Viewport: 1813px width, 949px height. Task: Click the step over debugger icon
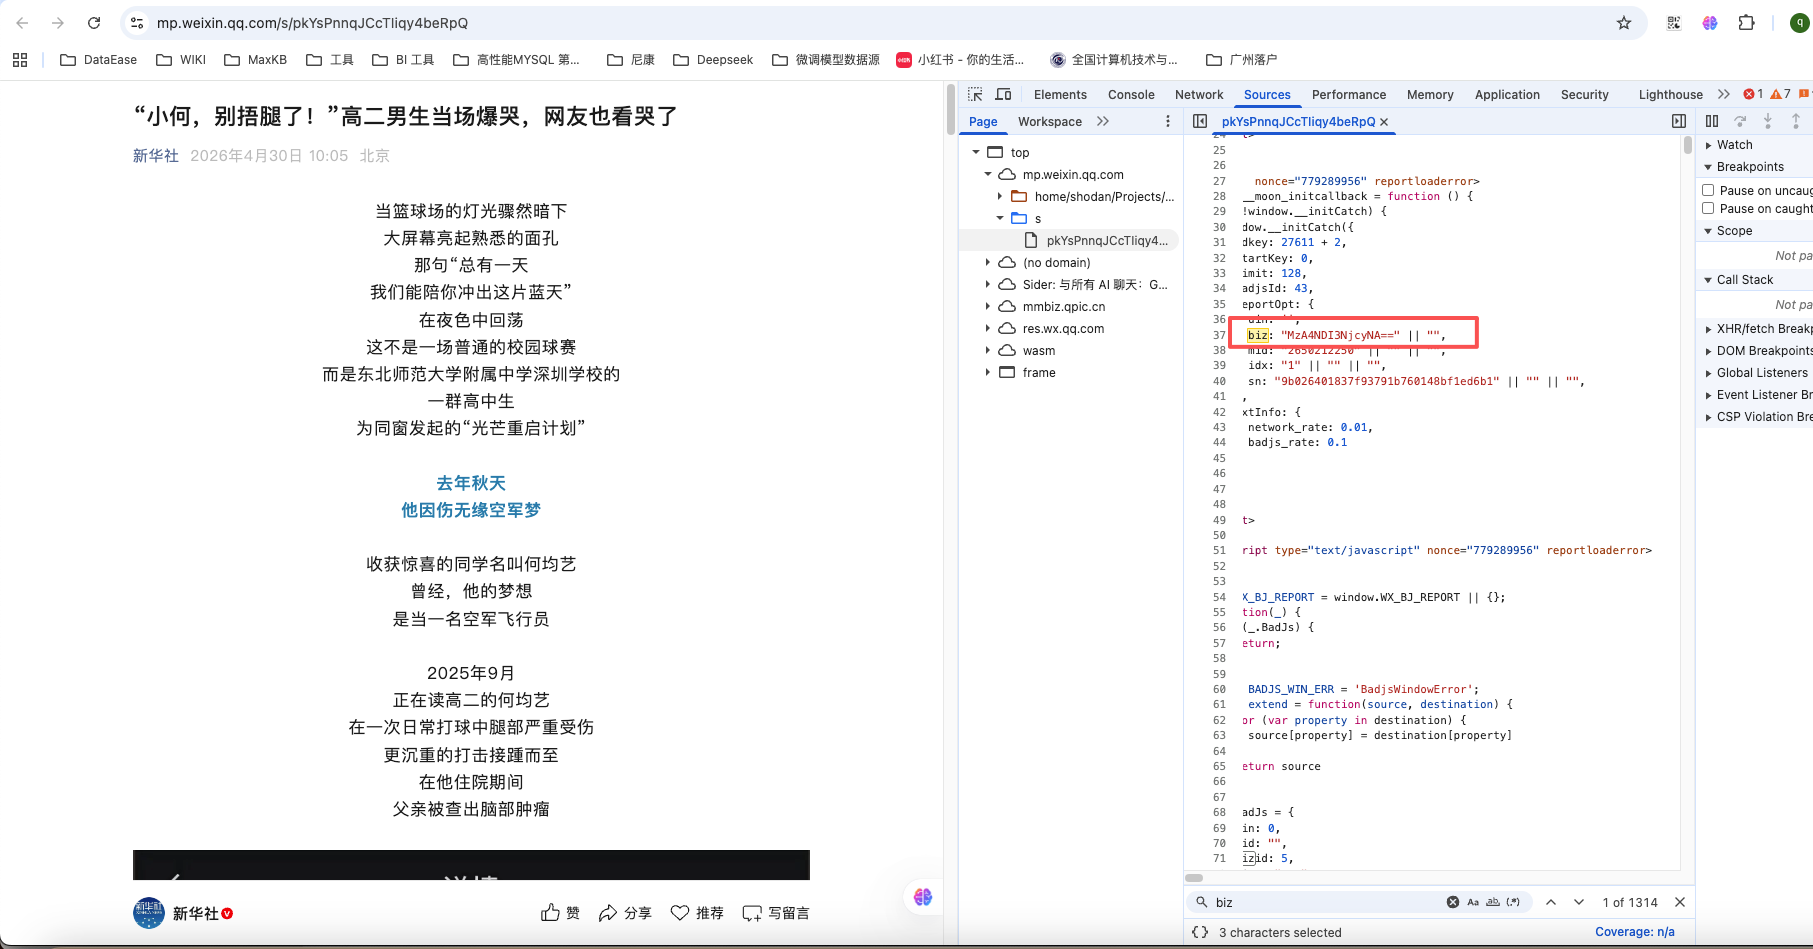pos(1740,121)
